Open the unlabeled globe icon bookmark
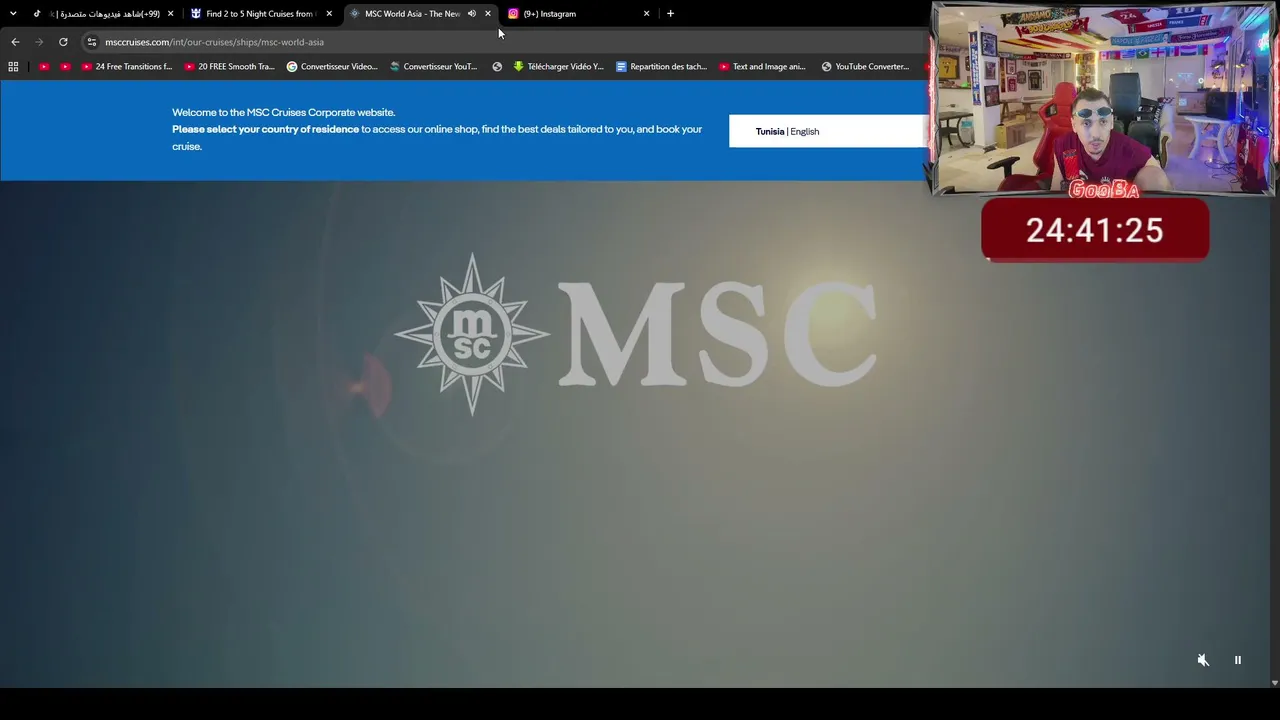 (x=497, y=67)
